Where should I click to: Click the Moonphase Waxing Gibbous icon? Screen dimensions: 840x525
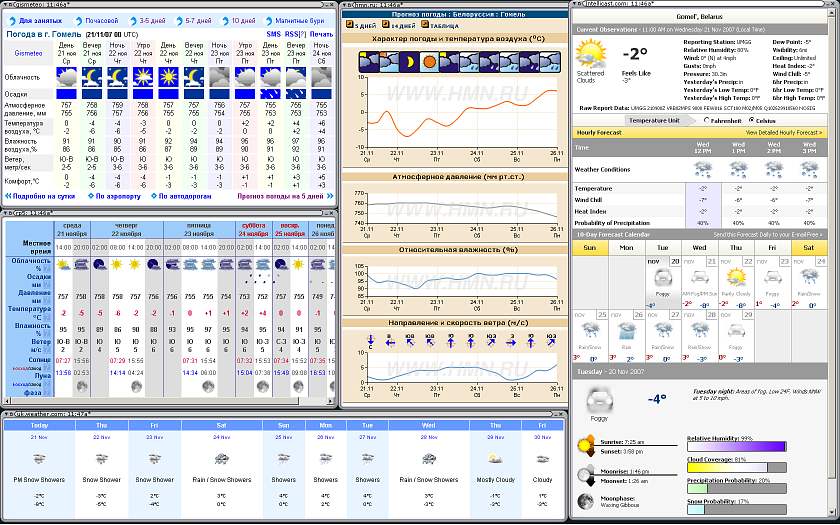coord(584,500)
